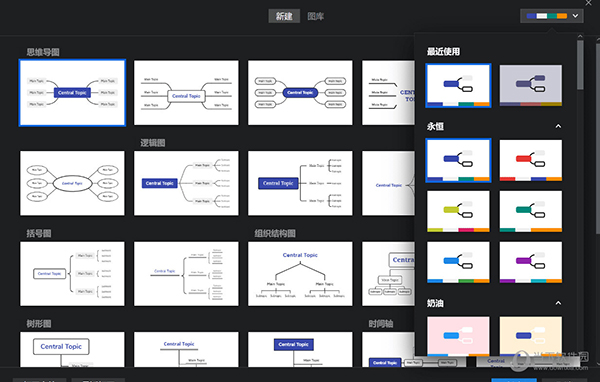Select the partly hidden 逻辑图 template at right
The width and height of the screenshot is (600, 382).
(x=388, y=183)
